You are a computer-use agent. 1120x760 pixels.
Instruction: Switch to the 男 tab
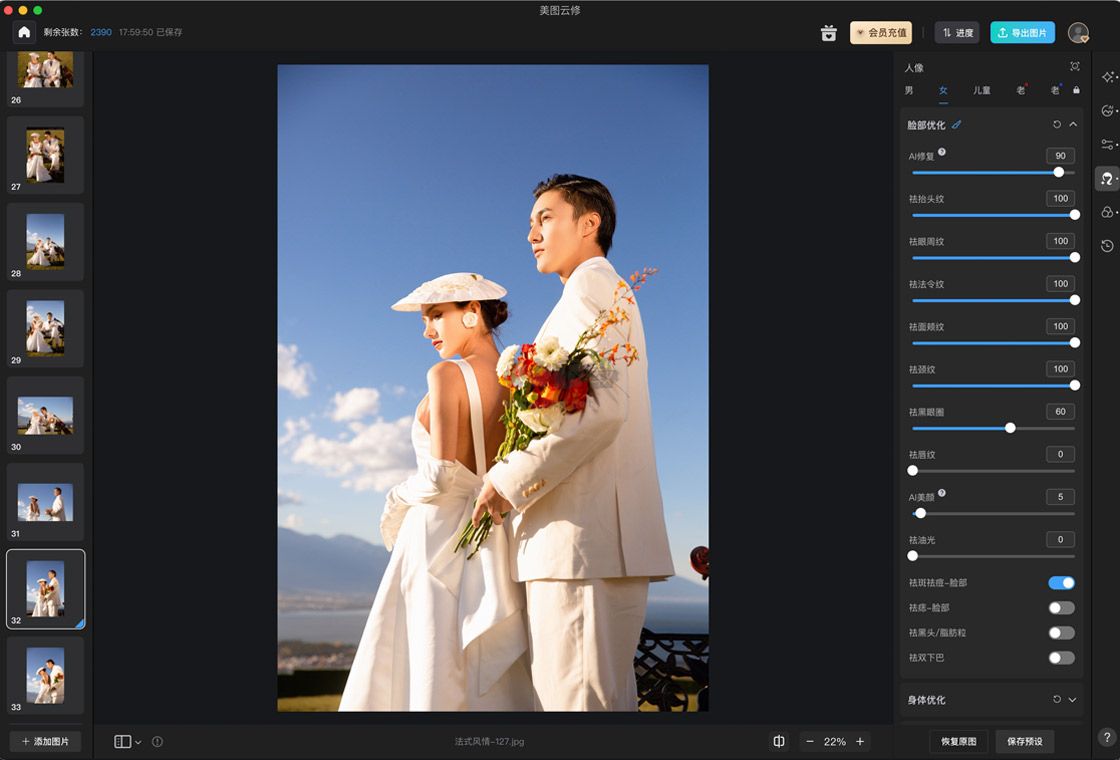(909, 91)
